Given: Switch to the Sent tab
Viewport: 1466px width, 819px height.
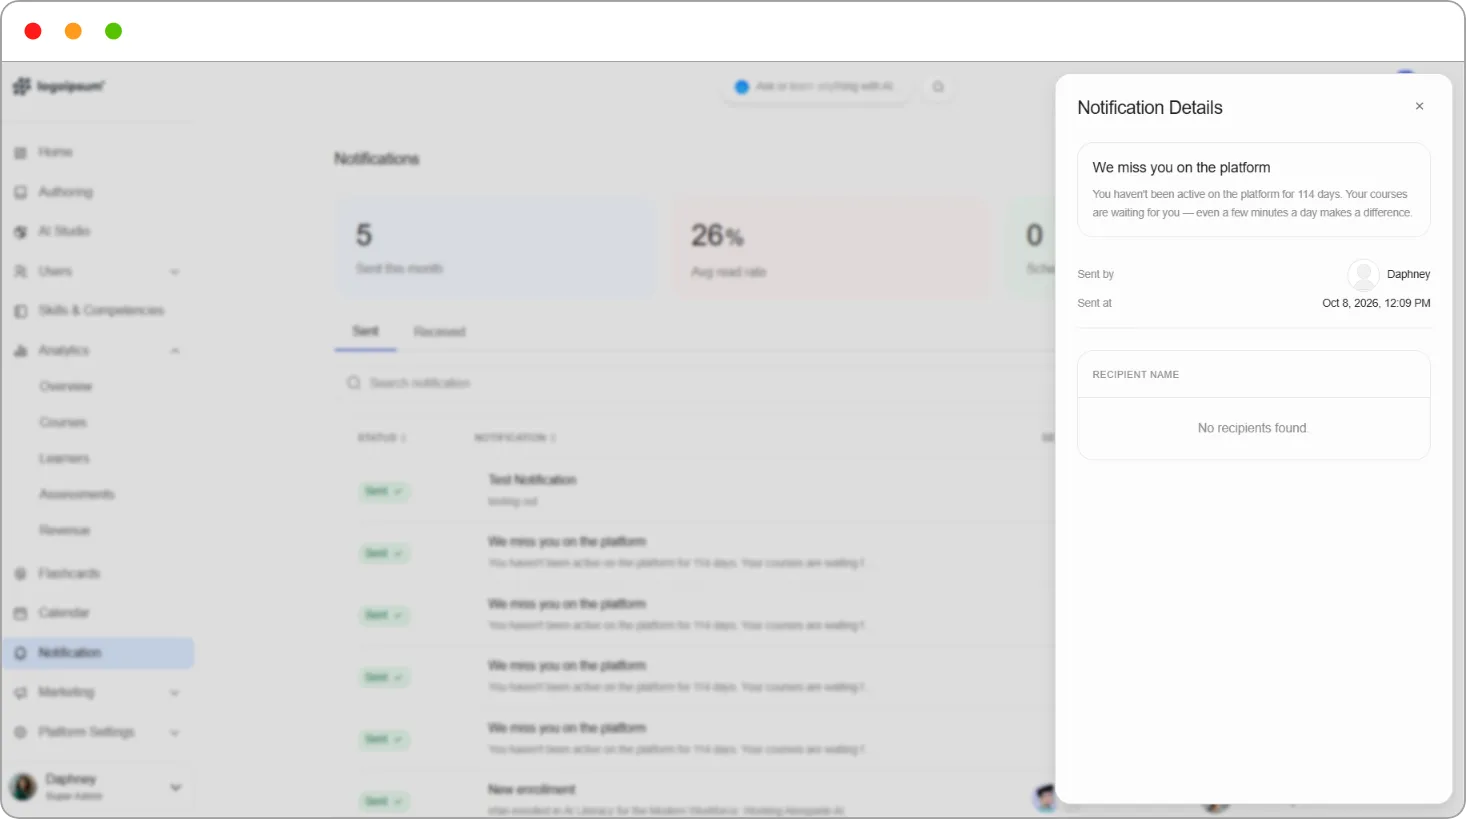Looking at the screenshot, I should (365, 331).
